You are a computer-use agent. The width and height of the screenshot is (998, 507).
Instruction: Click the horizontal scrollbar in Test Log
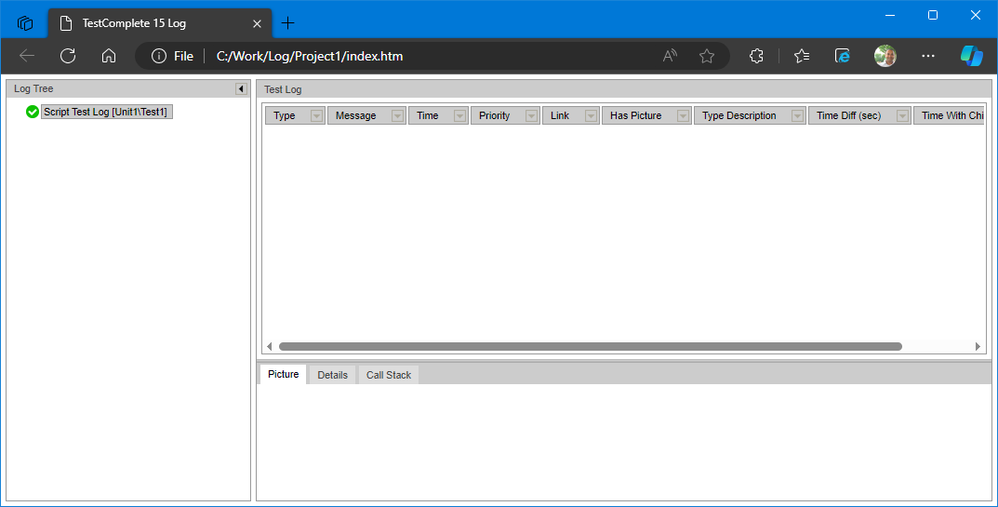[x=590, y=346]
